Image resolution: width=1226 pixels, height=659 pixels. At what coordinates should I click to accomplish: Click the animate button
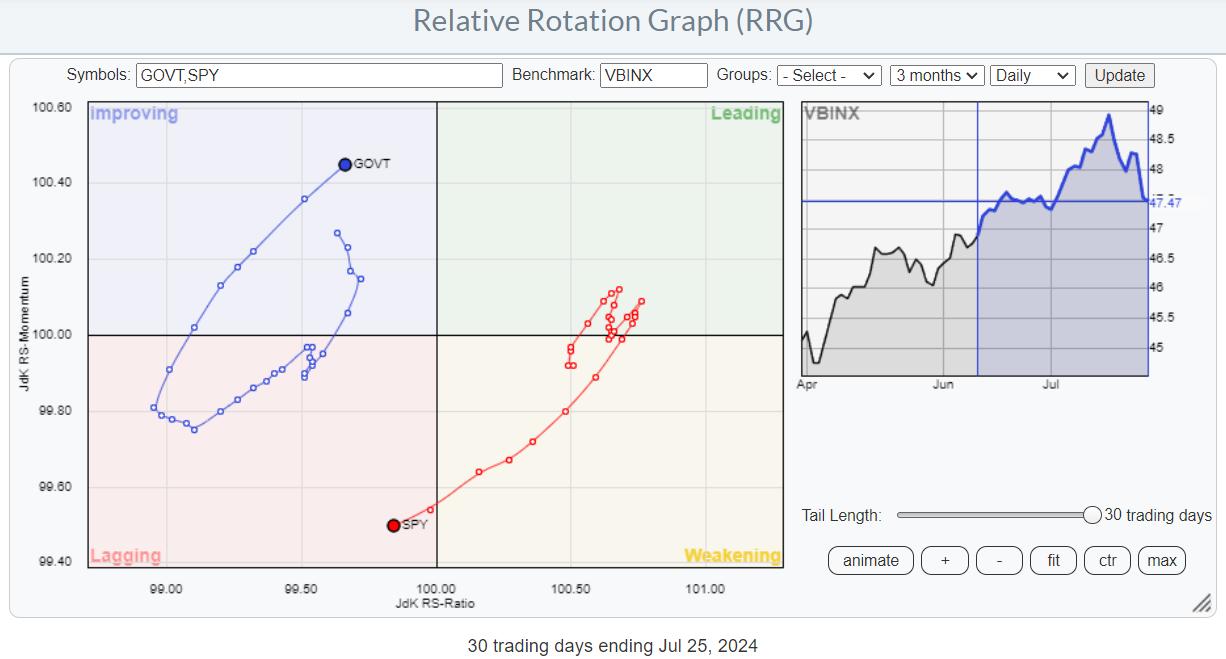pyautogui.click(x=870, y=561)
